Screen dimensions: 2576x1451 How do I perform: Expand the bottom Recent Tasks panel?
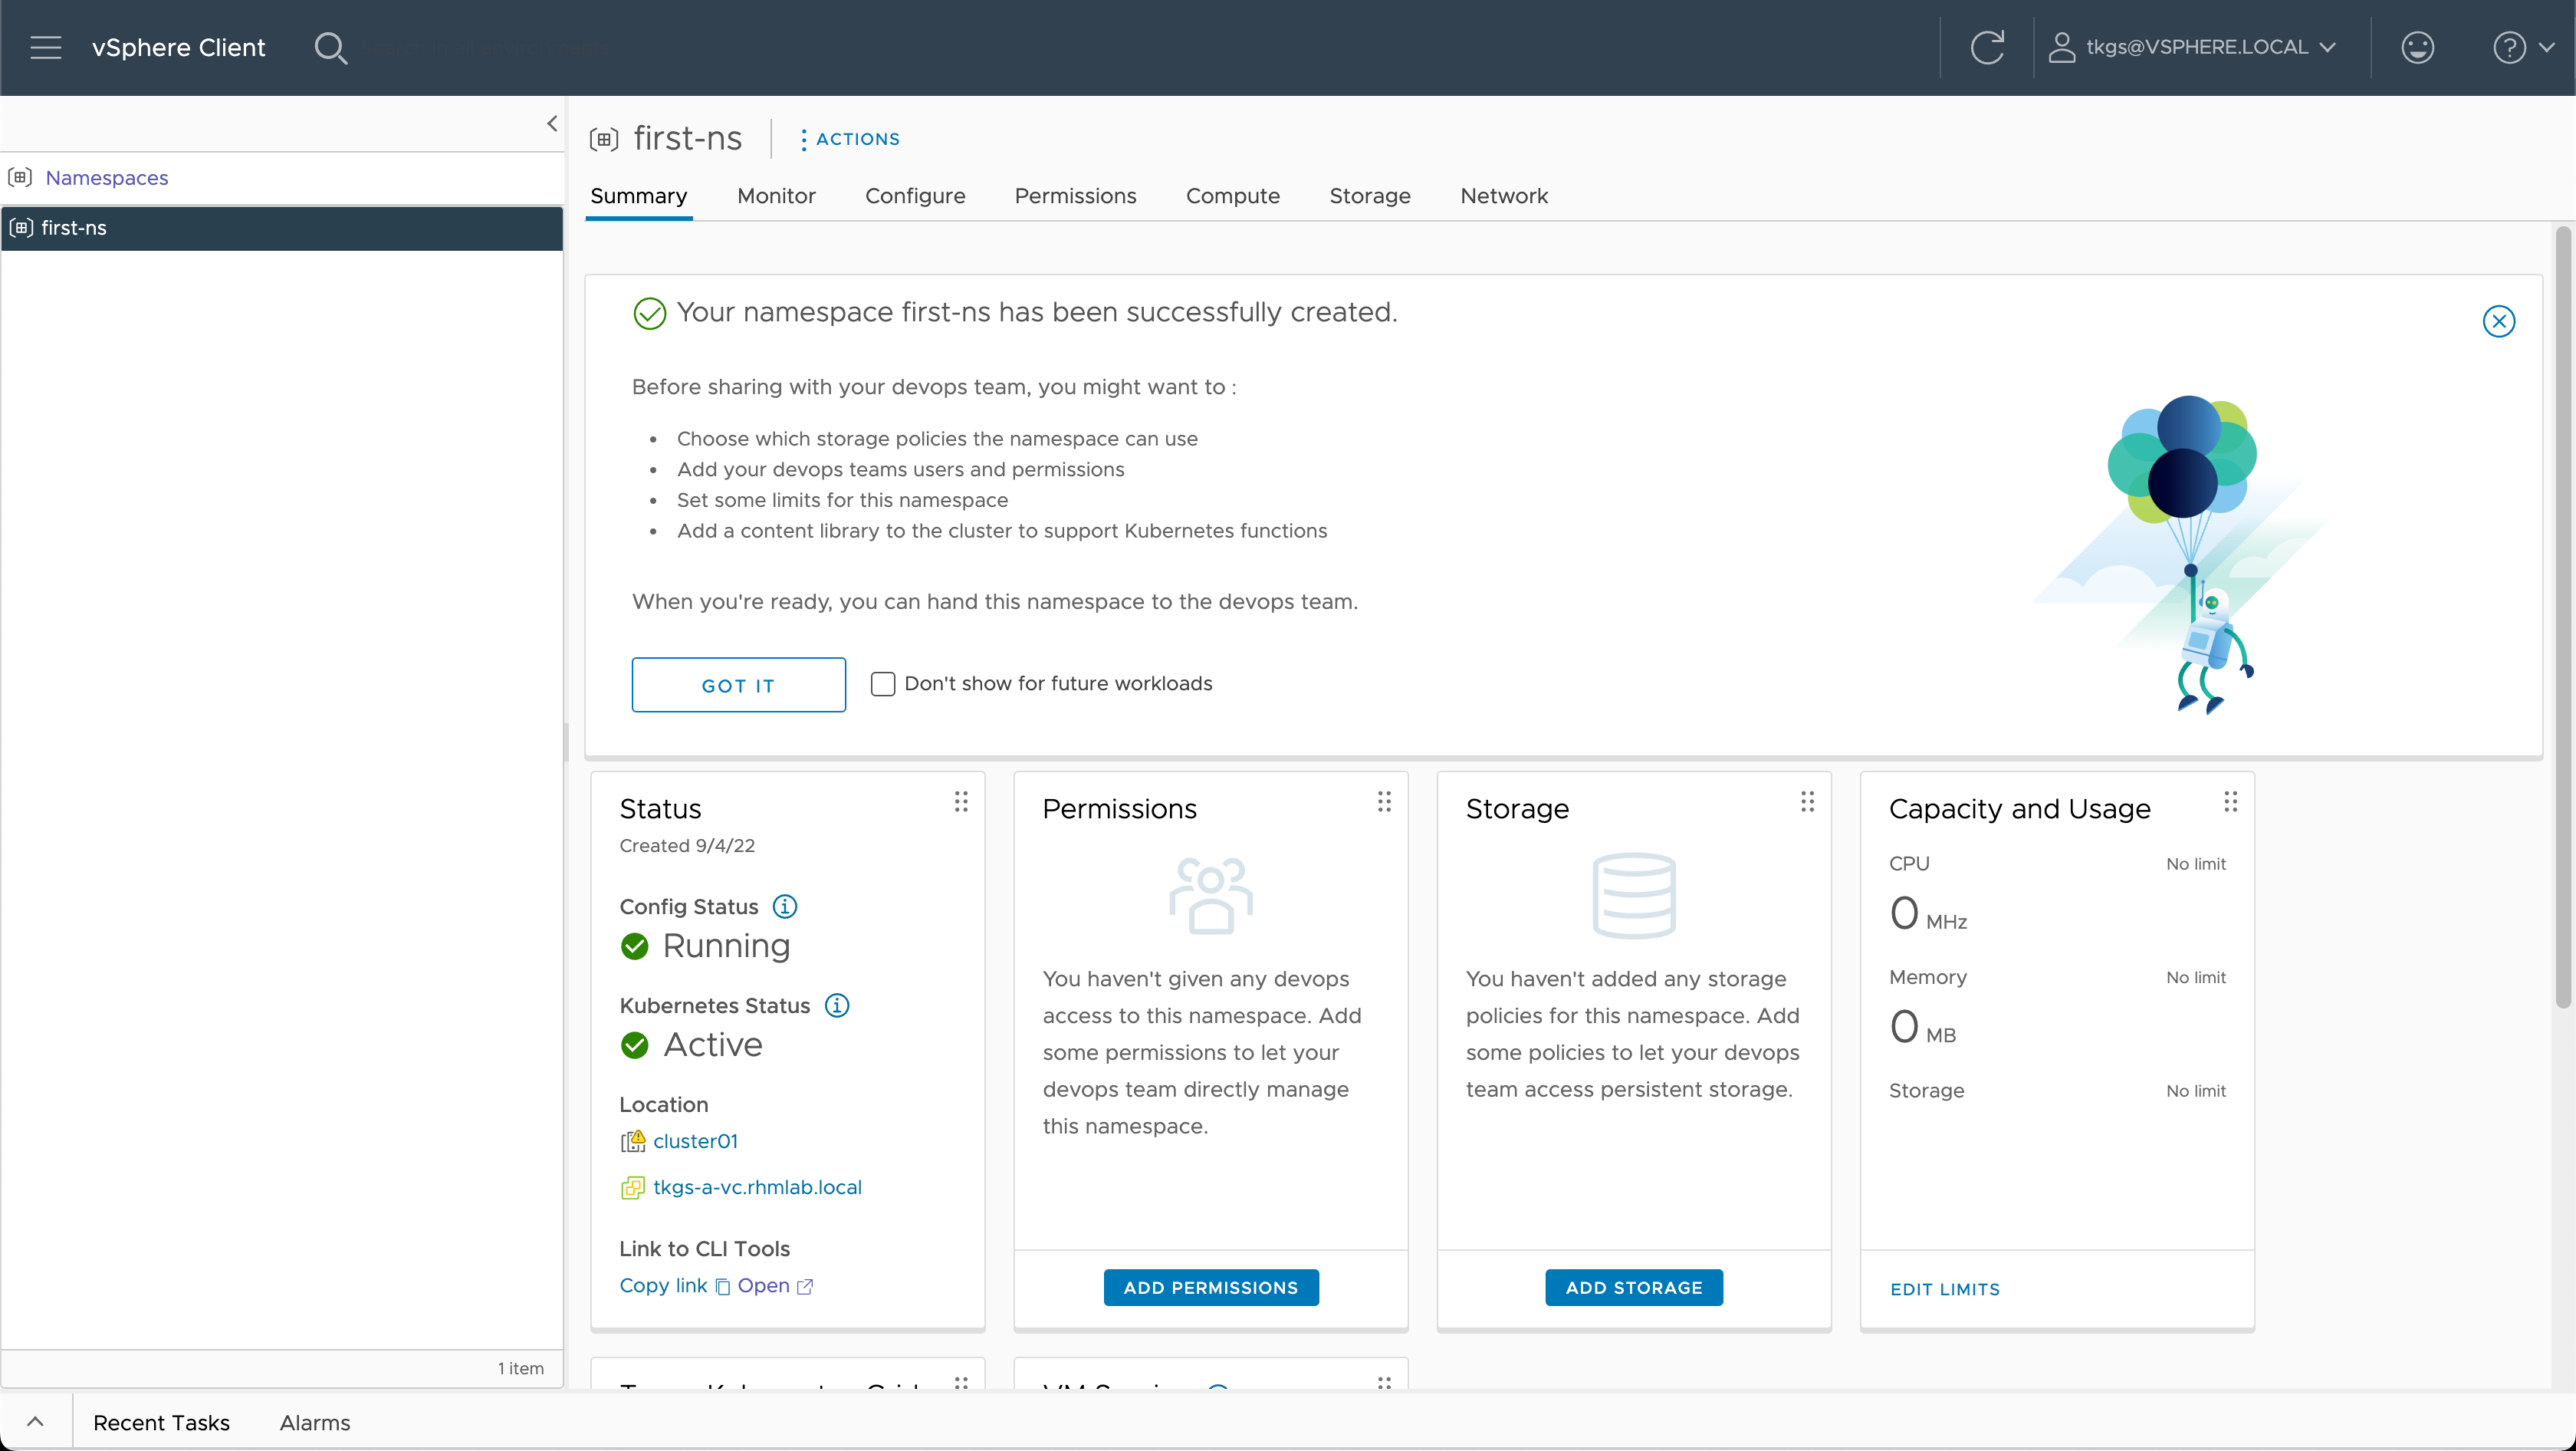(x=35, y=1421)
